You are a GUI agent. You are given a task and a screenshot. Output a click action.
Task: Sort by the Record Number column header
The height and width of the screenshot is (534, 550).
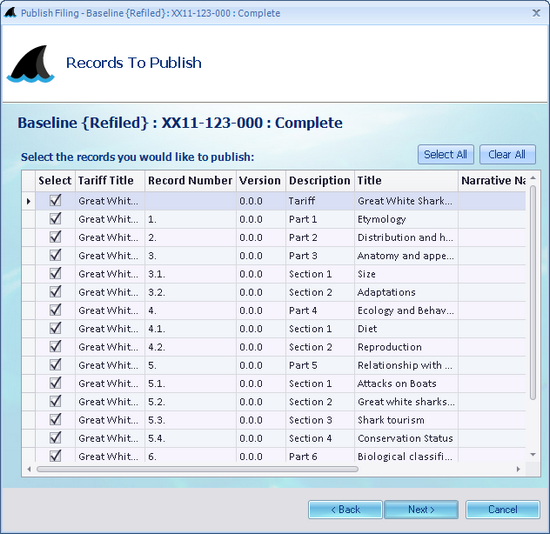click(x=190, y=181)
